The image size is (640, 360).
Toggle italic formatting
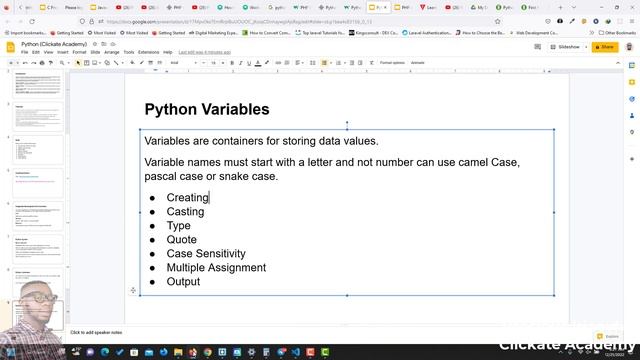coord(240,63)
